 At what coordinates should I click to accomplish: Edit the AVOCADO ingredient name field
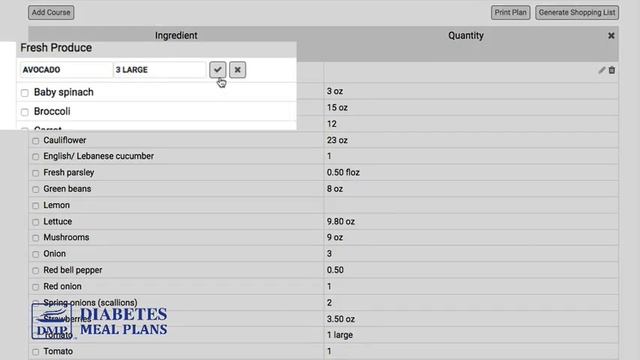coord(66,70)
